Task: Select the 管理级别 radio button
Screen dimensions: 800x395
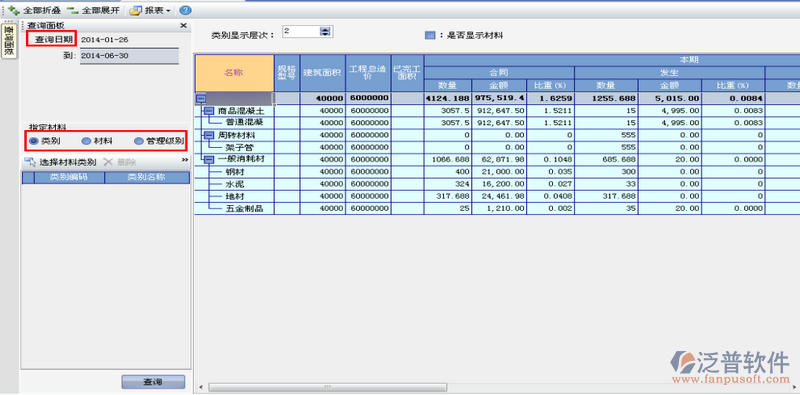Action: point(139,141)
